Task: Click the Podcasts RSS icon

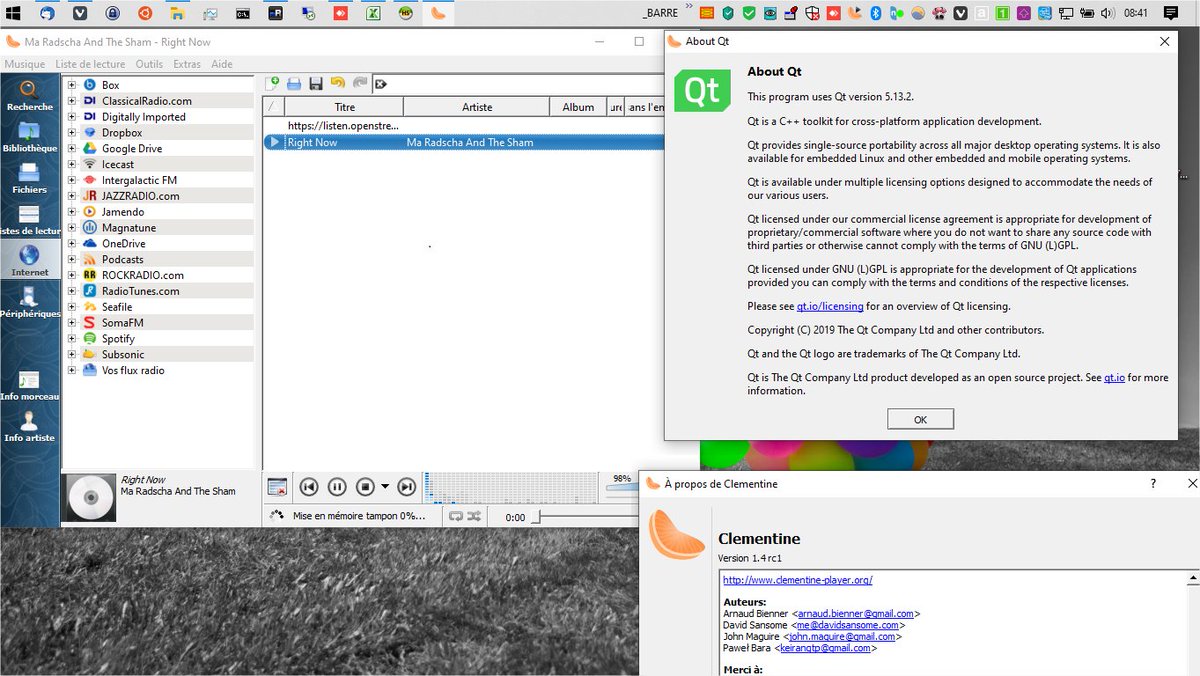Action: (89, 259)
